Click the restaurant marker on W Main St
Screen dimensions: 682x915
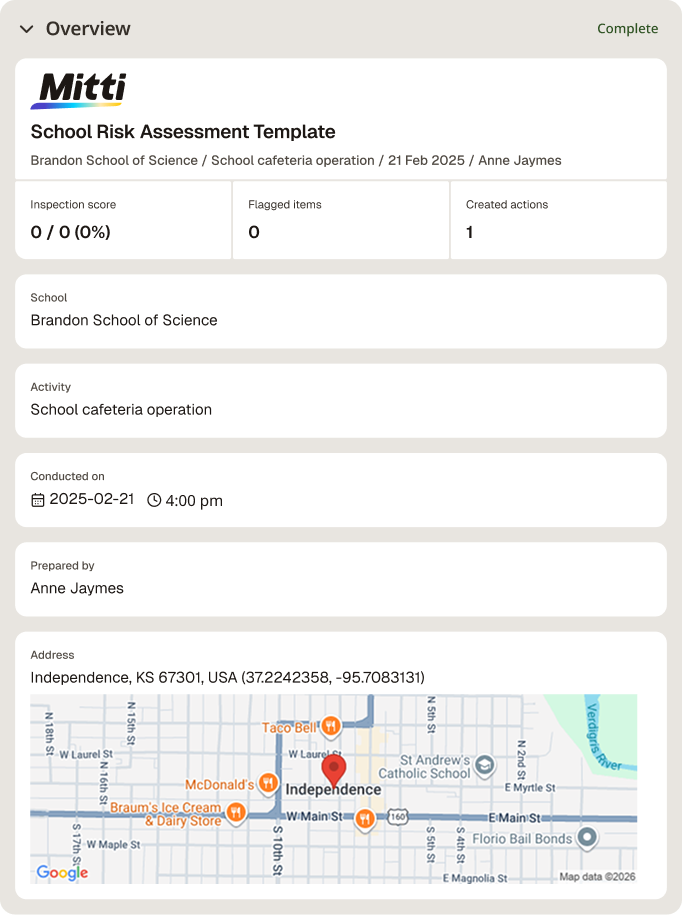coord(365,820)
